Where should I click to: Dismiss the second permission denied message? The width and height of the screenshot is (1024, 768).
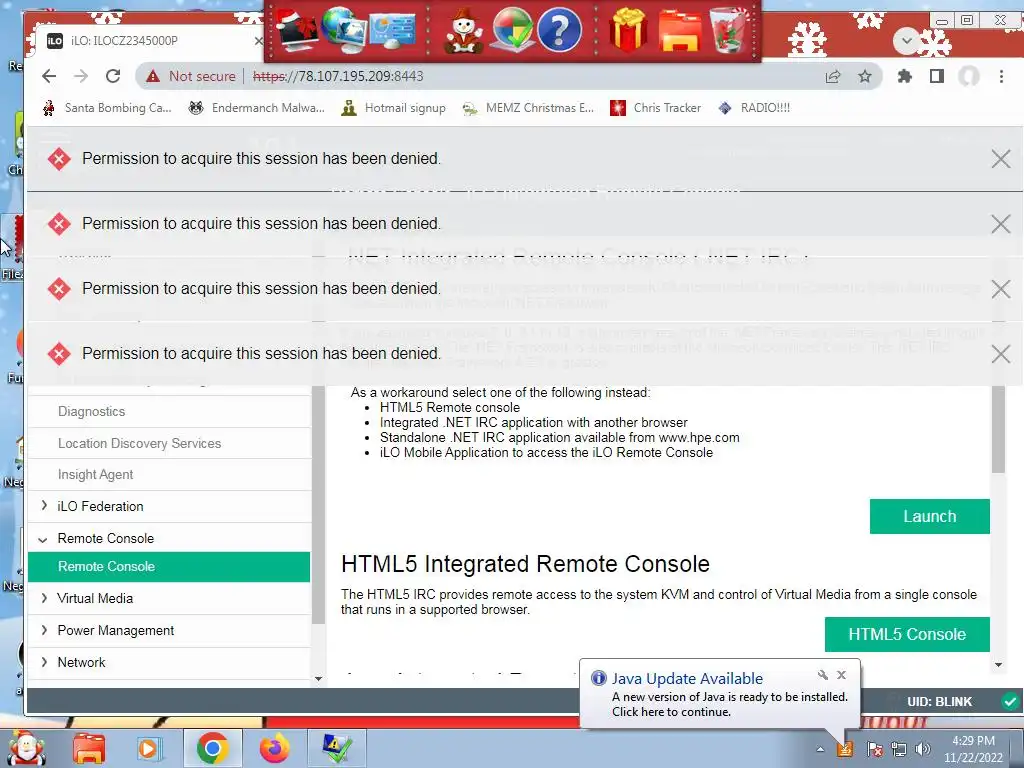coord(1000,224)
